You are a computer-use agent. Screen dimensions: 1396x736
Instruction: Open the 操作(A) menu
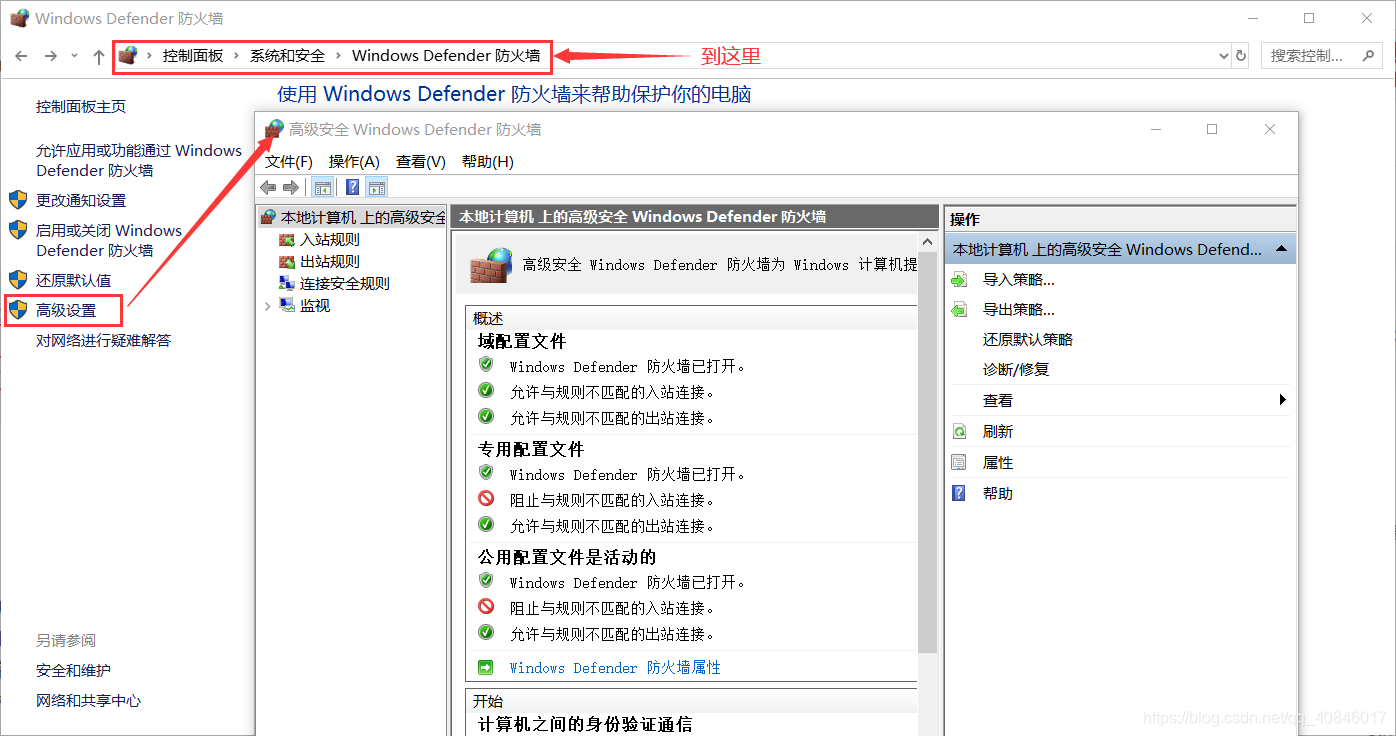click(x=354, y=161)
